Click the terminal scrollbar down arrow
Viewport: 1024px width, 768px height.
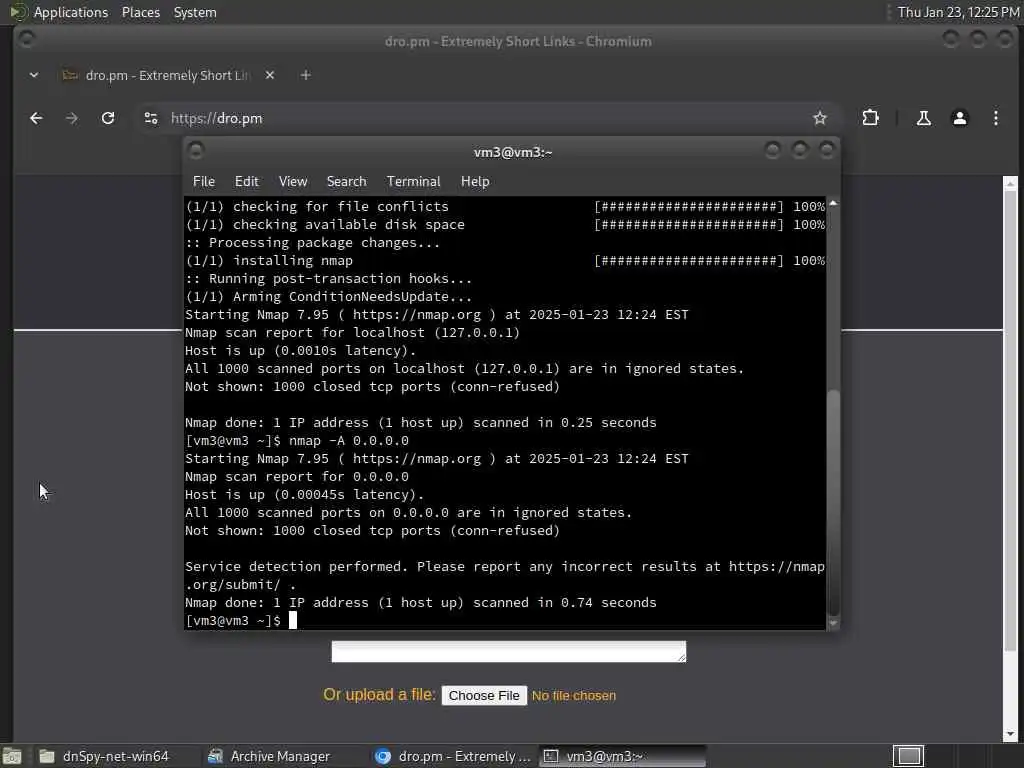833,624
